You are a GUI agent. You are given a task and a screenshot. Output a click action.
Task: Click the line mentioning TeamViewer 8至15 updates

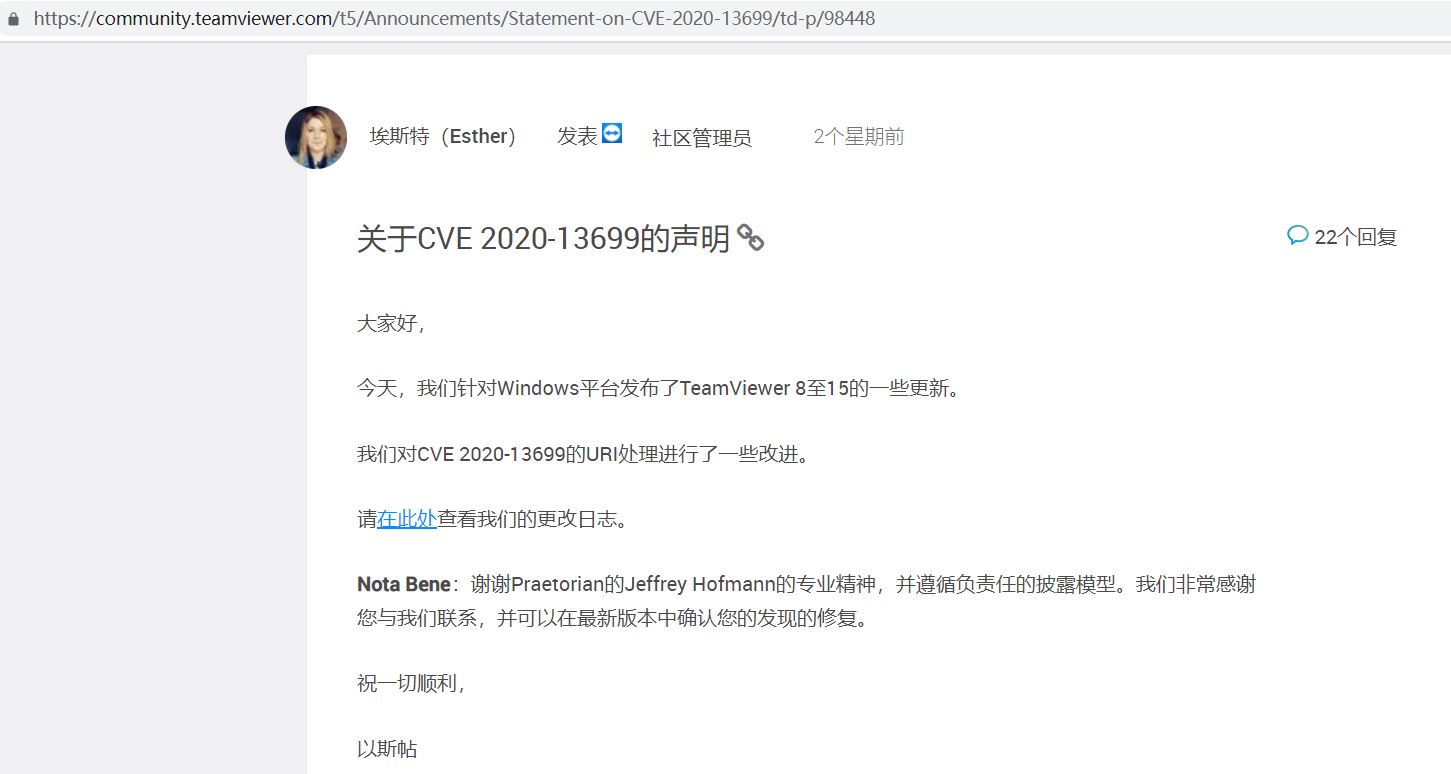(x=660, y=388)
